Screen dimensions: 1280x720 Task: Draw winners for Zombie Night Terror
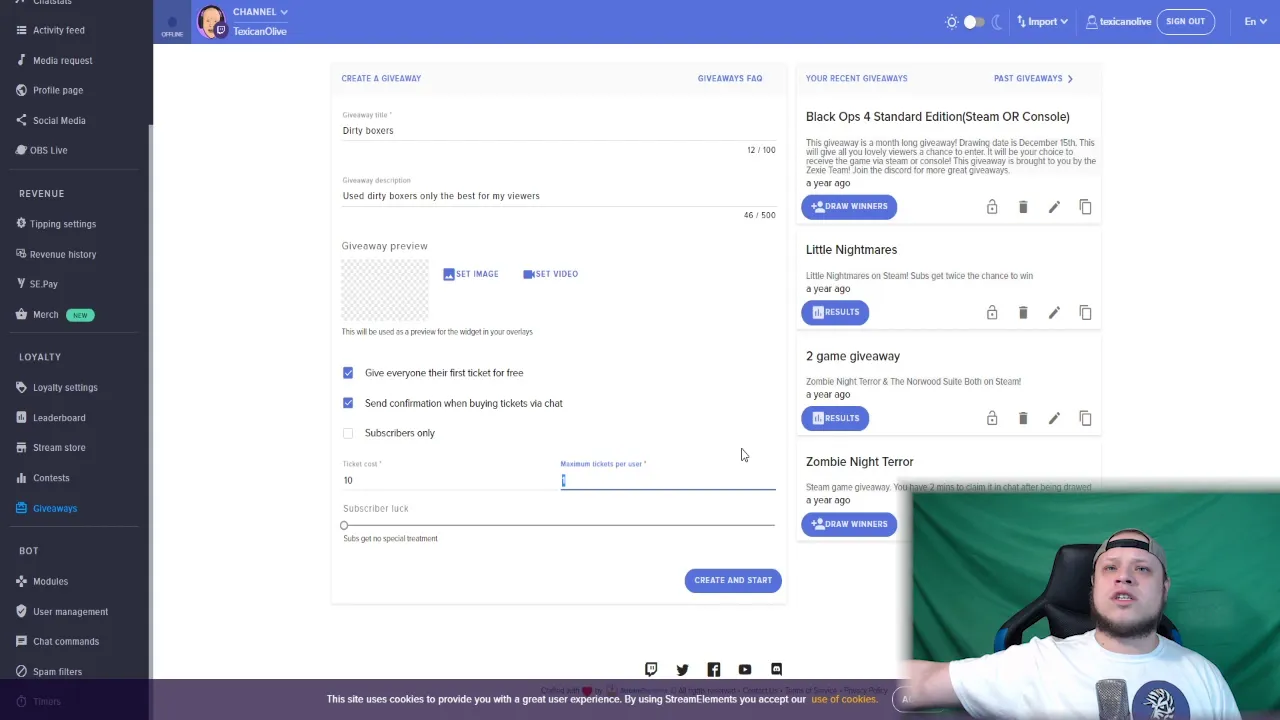tap(849, 524)
